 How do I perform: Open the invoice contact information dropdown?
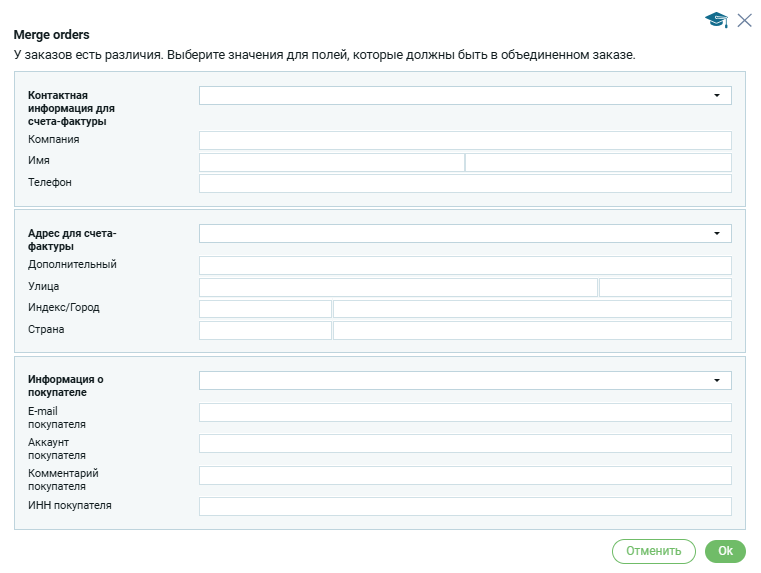point(465,96)
